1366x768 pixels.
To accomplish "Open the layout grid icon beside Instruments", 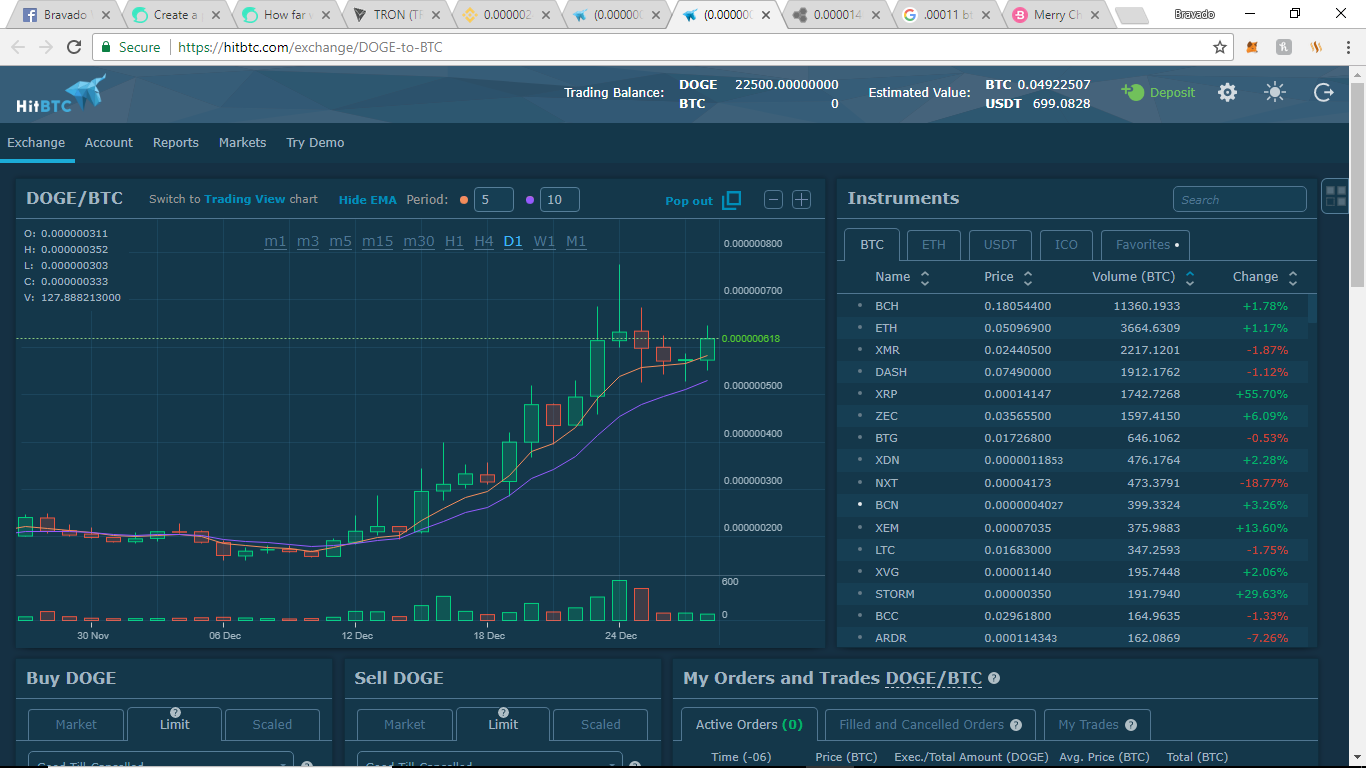I will (x=1335, y=195).
